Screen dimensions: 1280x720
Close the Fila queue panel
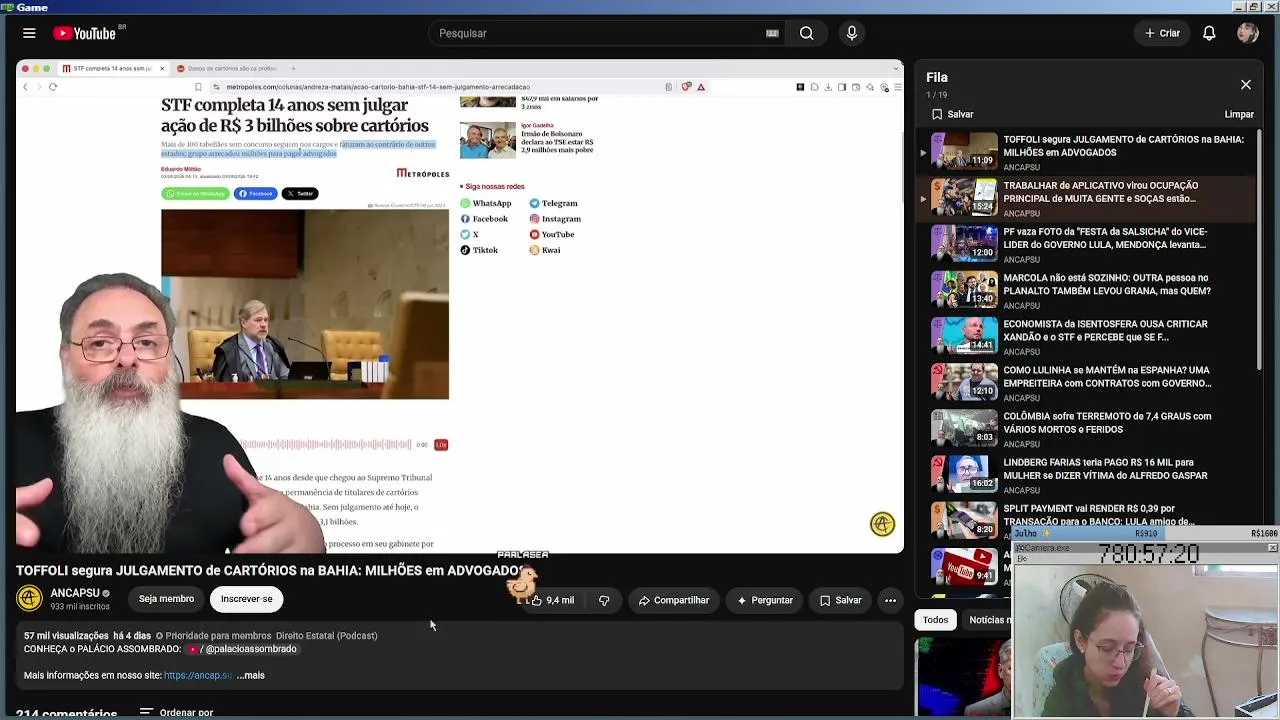pyautogui.click(x=1246, y=85)
